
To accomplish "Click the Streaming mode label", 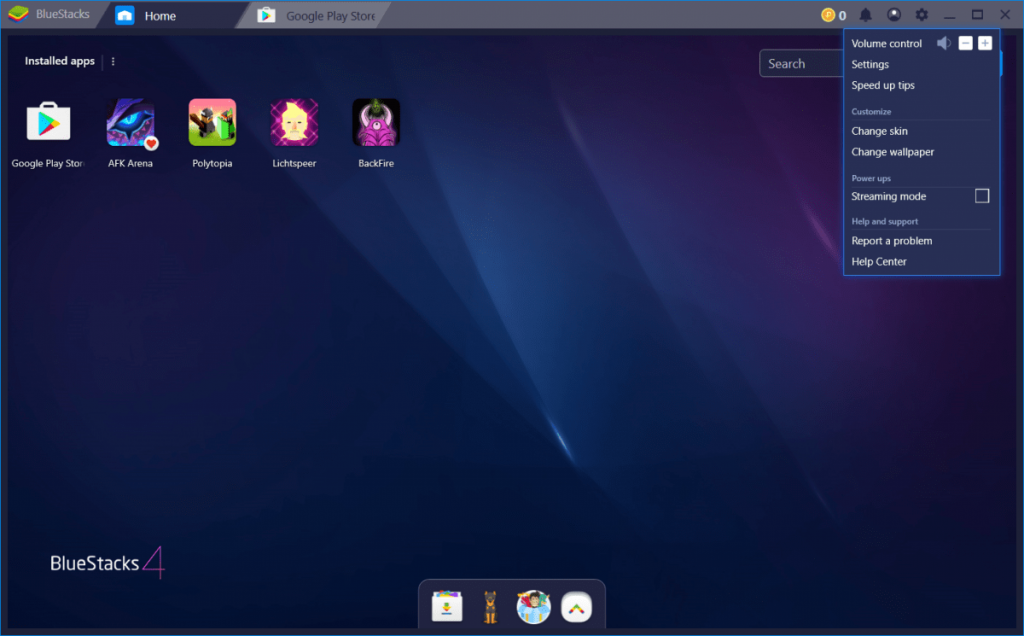I will pyautogui.click(x=888, y=196).
